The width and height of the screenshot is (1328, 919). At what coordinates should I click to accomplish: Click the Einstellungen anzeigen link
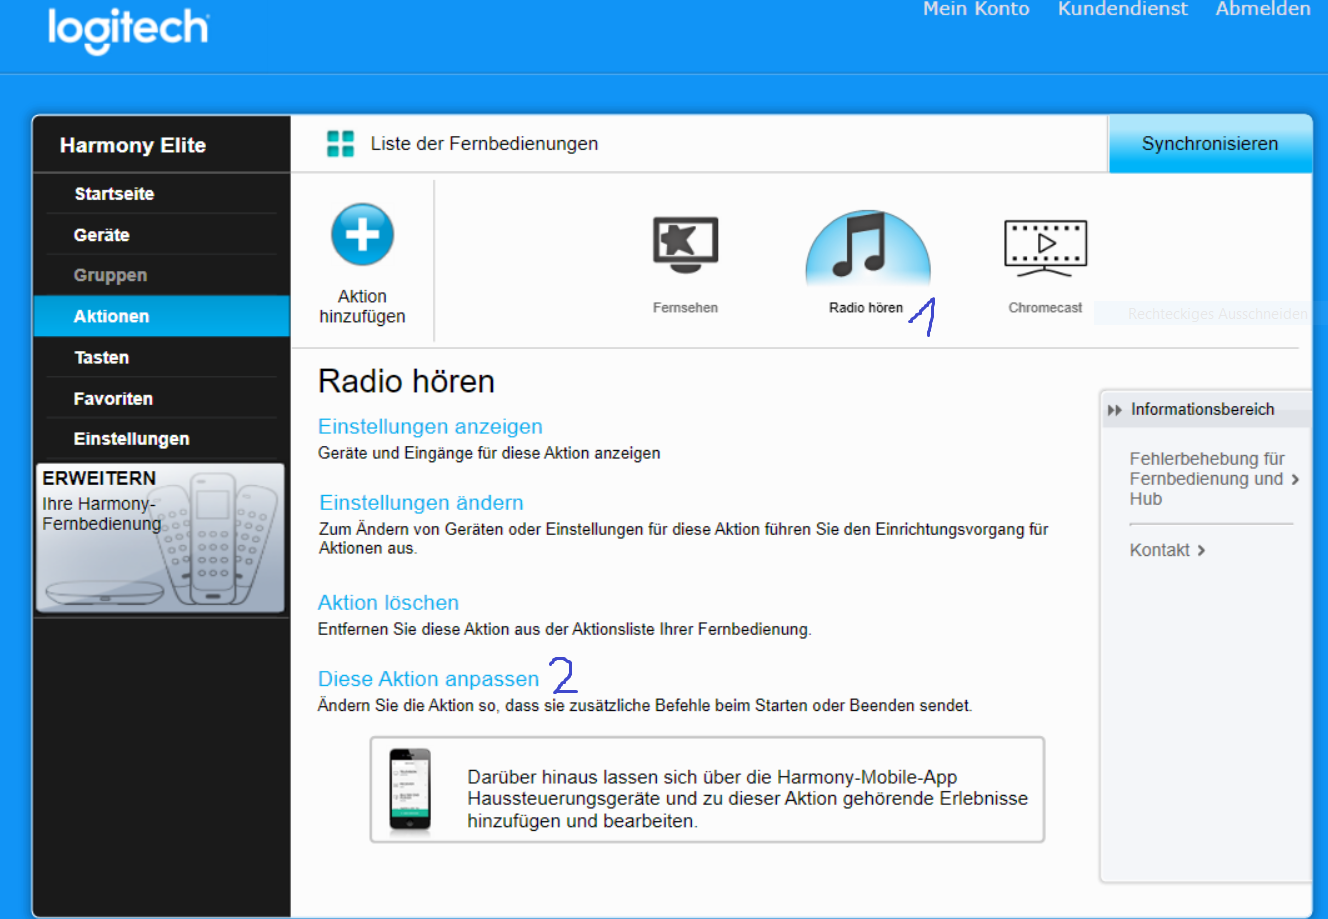coord(430,426)
